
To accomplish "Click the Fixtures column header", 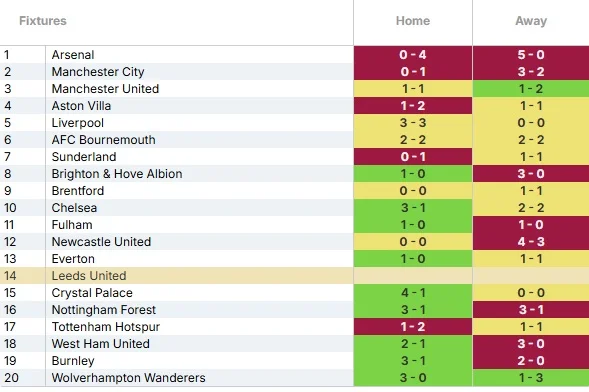I will tap(43, 21).
